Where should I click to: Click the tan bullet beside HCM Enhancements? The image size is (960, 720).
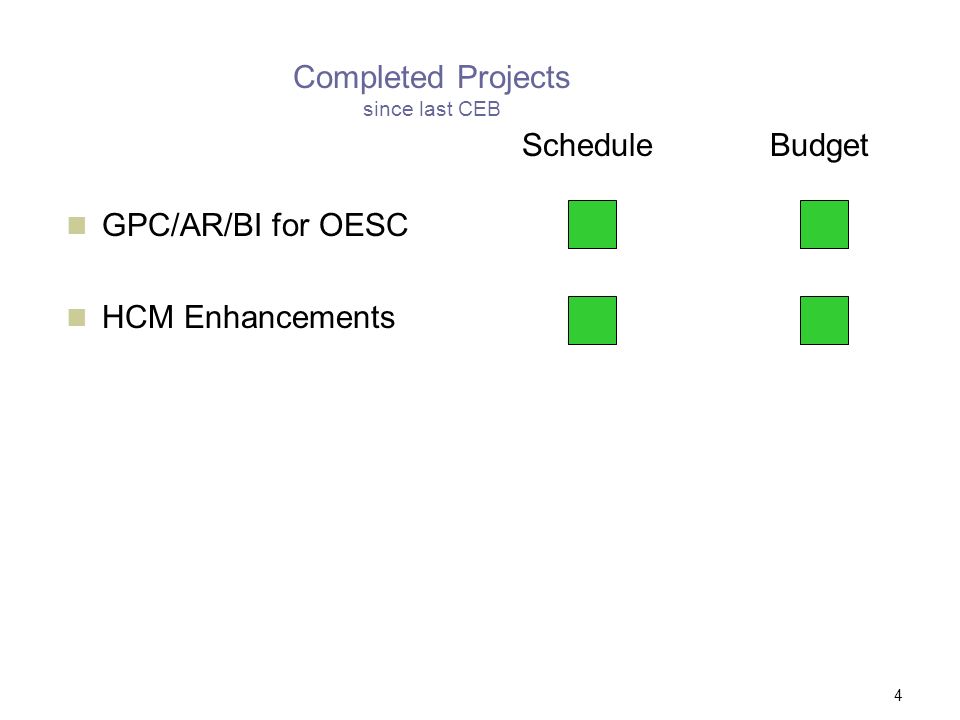pyautogui.click(x=77, y=317)
